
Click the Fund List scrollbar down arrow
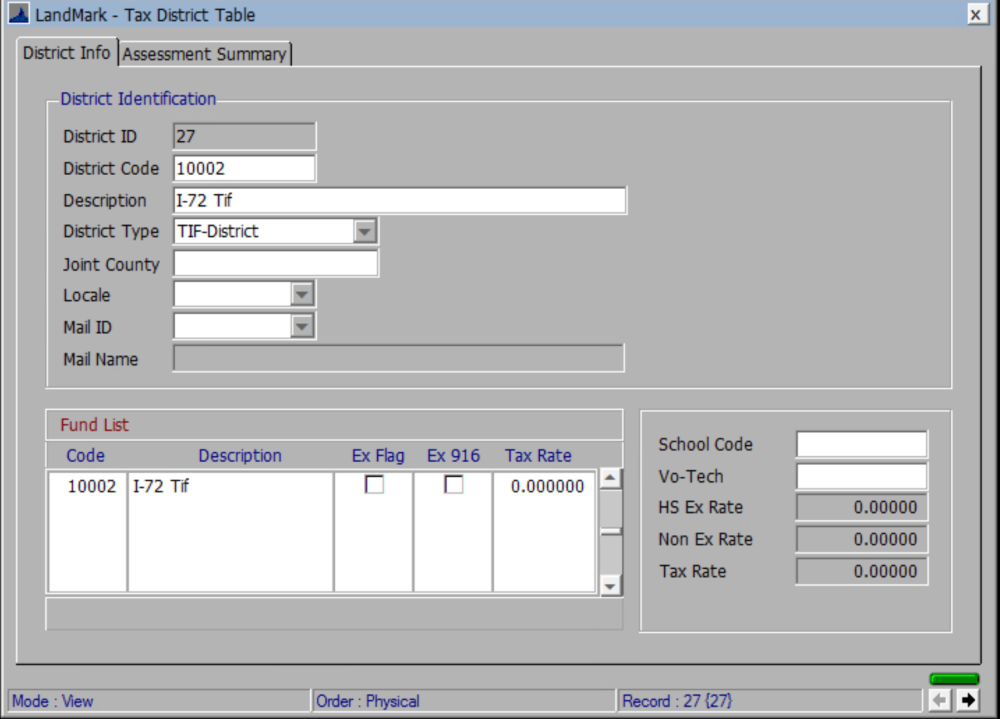(x=611, y=584)
